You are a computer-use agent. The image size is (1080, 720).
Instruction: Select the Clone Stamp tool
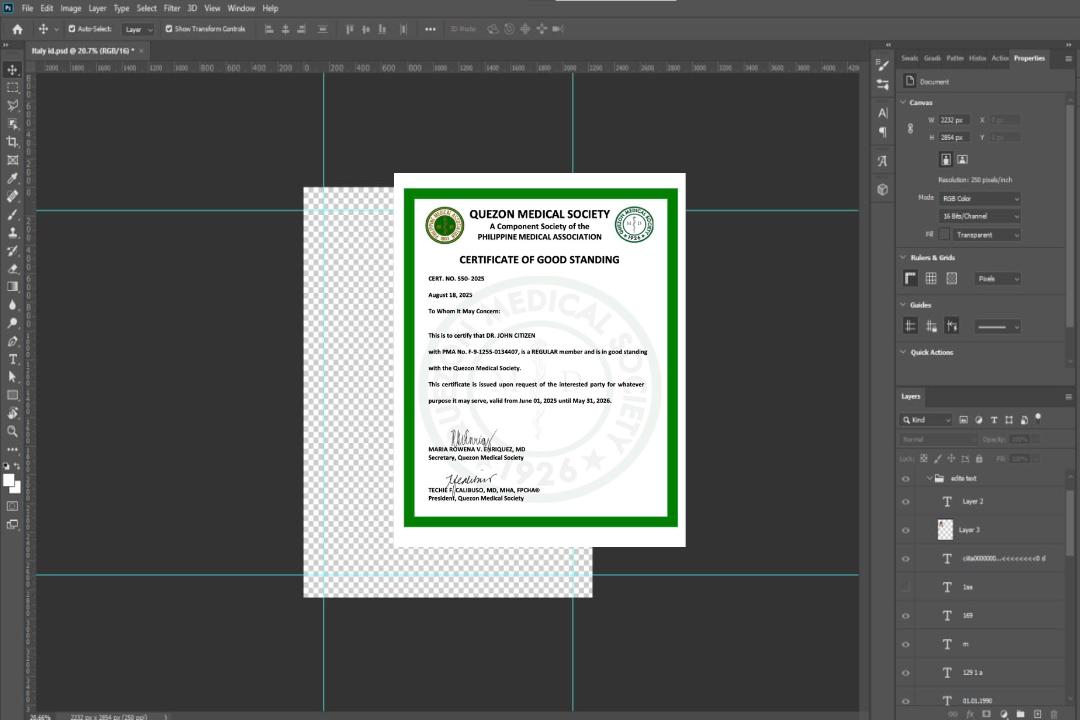[12, 232]
